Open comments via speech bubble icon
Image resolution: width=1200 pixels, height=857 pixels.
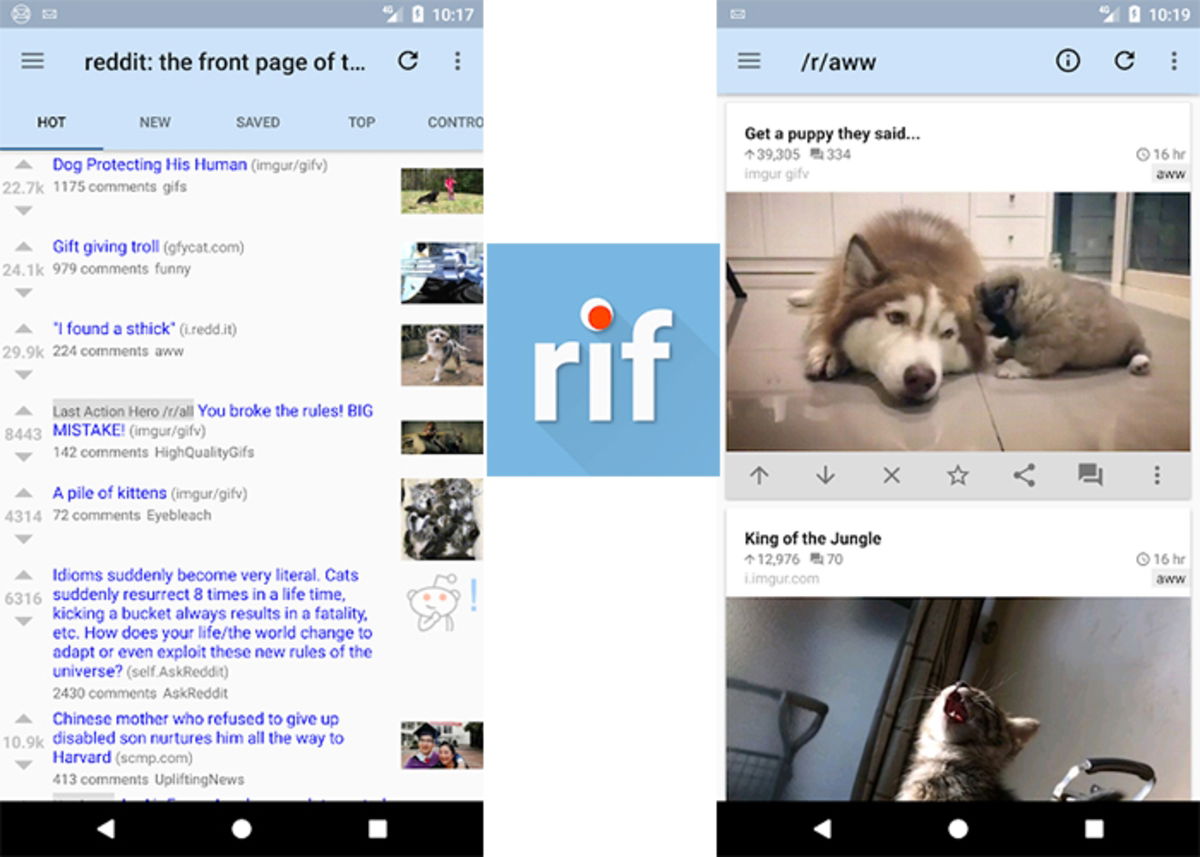tap(1089, 476)
